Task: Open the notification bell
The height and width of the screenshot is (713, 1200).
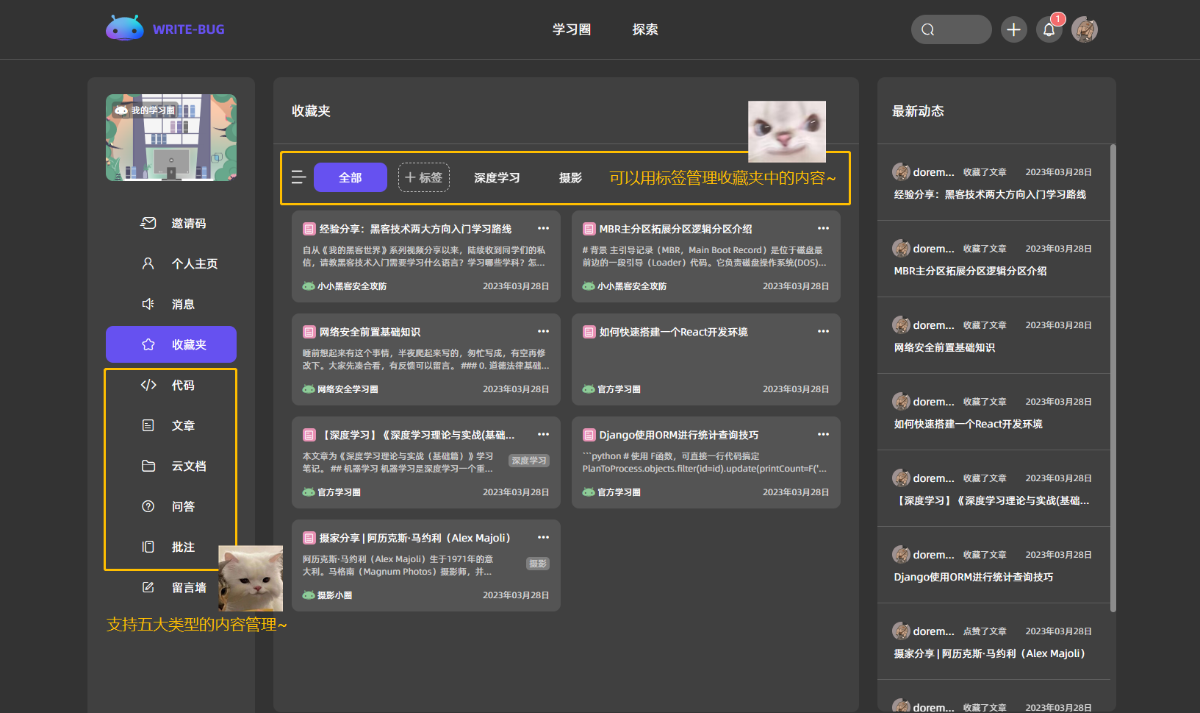Action: pyautogui.click(x=1049, y=30)
